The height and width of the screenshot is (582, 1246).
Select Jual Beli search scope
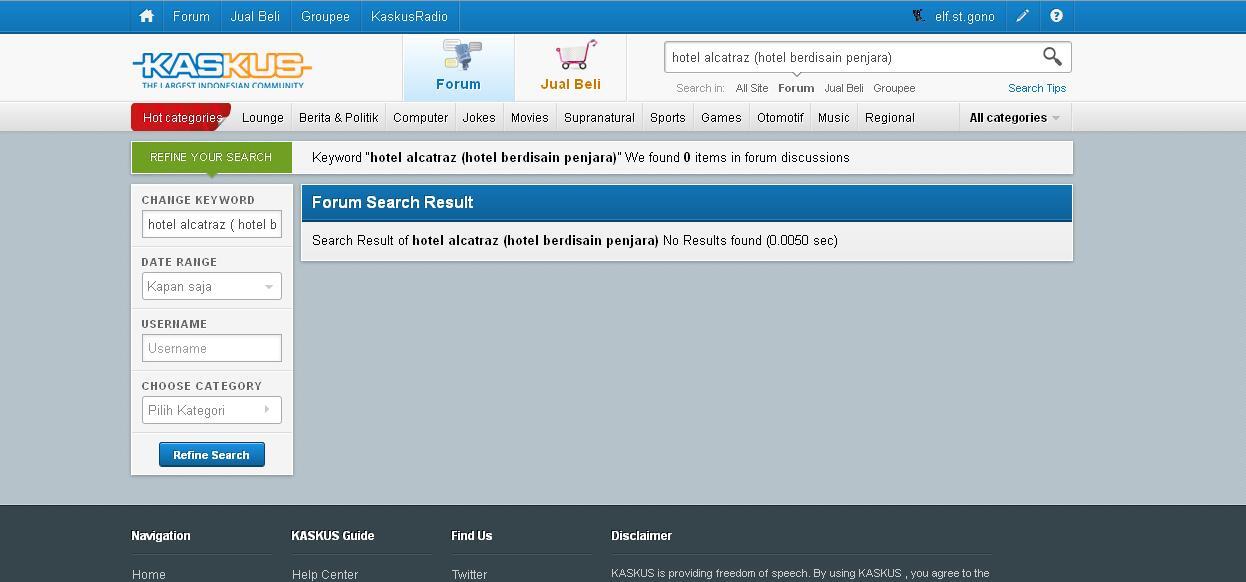[844, 88]
